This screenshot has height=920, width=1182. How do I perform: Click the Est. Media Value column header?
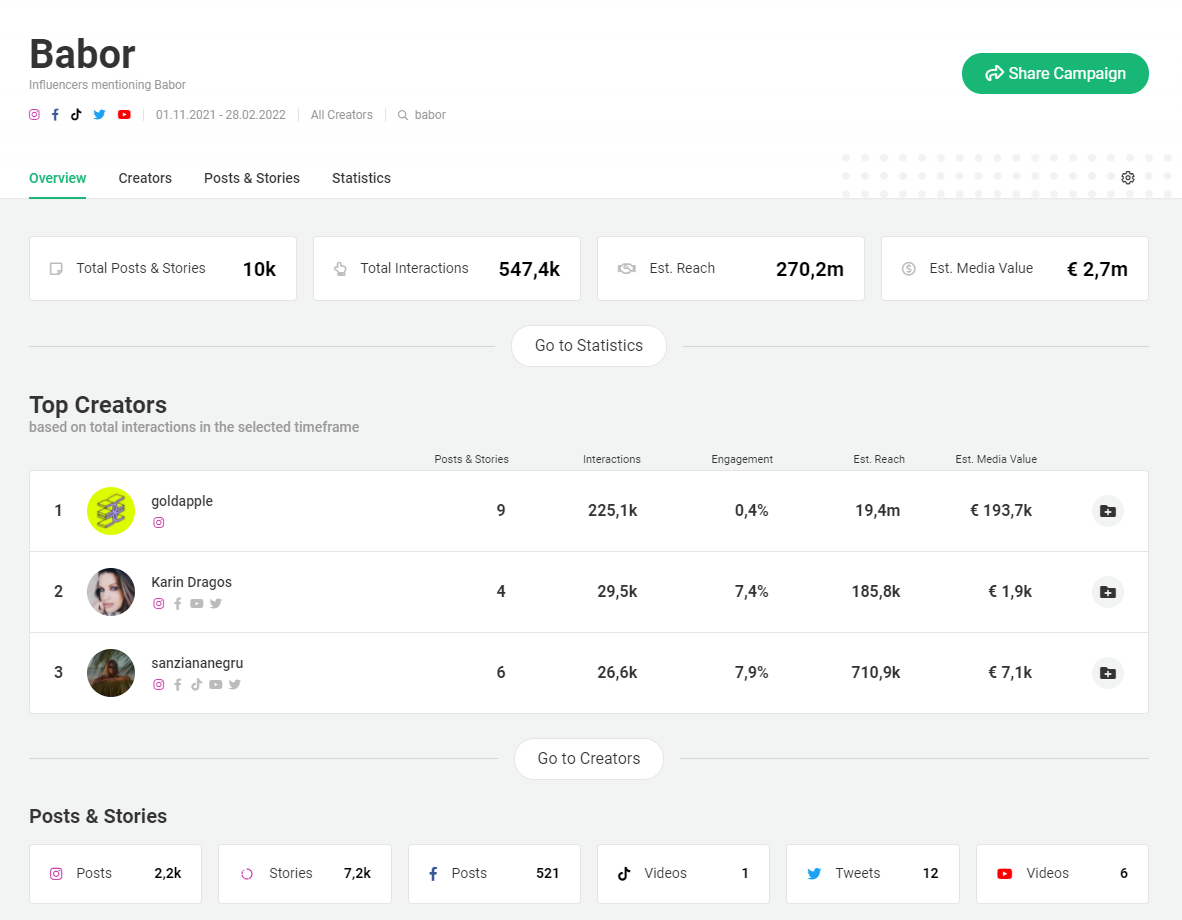click(x=996, y=459)
